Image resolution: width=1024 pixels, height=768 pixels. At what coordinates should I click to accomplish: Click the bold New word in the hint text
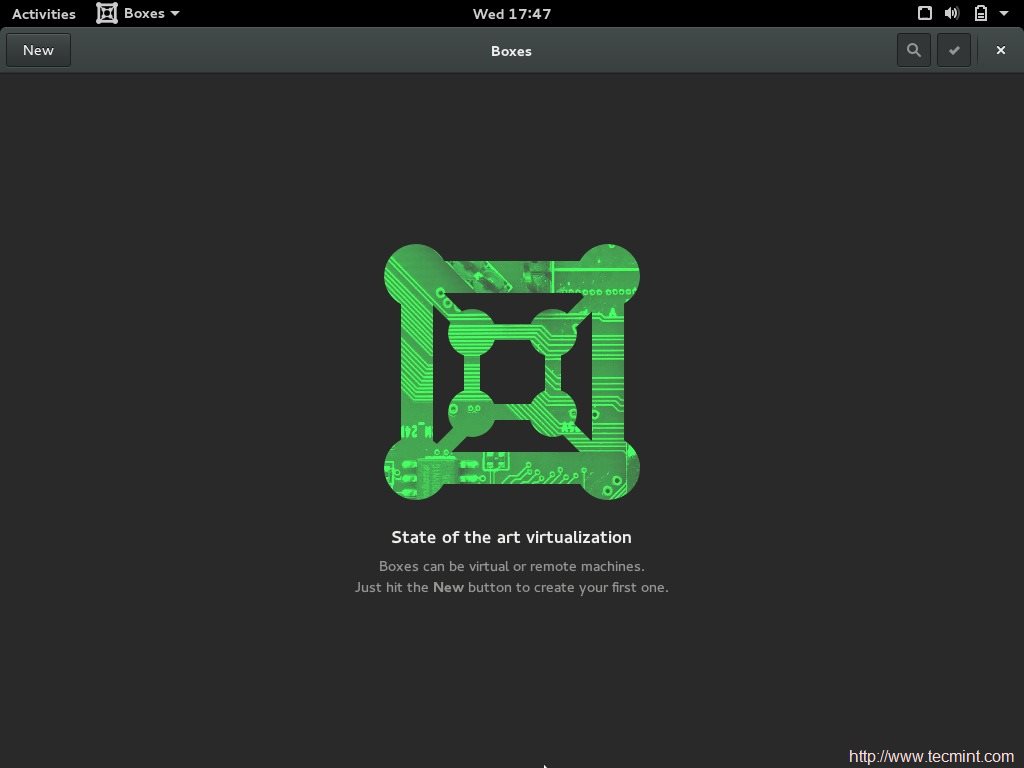pos(448,587)
